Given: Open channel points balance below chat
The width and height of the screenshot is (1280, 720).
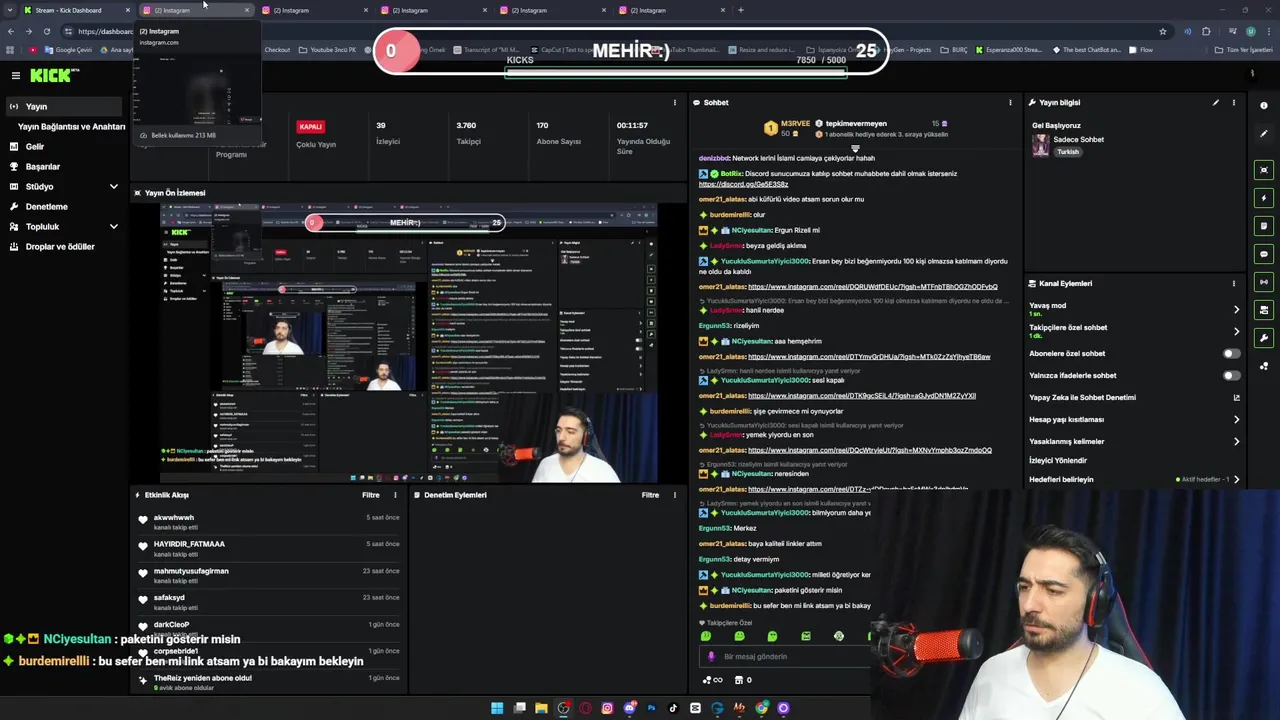Looking at the screenshot, I should coord(713,680).
